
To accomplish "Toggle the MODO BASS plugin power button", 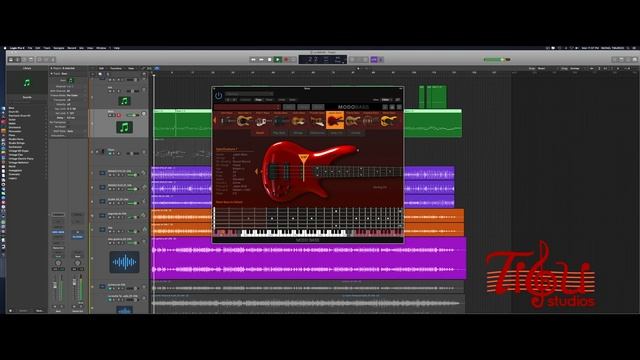I will (x=219, y=96).
